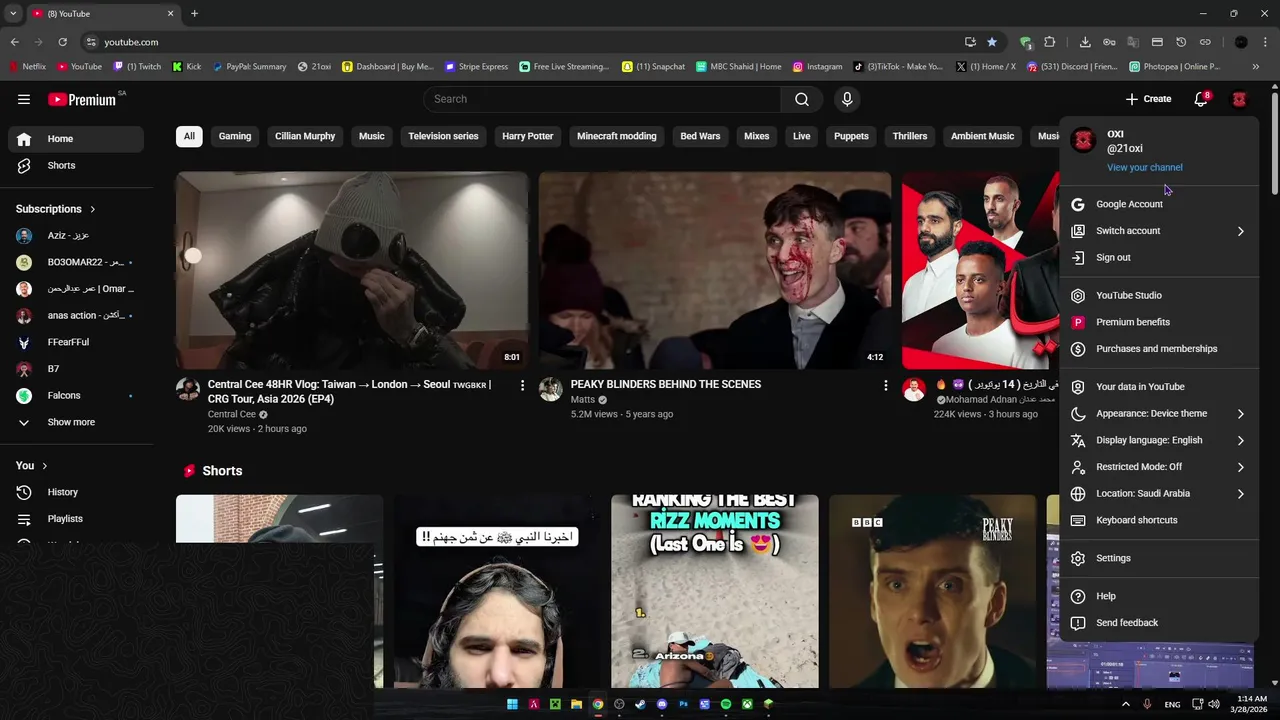The image size is (1280, 720).
Task: Open Keyboard shortcuts menu item
Action: (x=1158, y=520)
